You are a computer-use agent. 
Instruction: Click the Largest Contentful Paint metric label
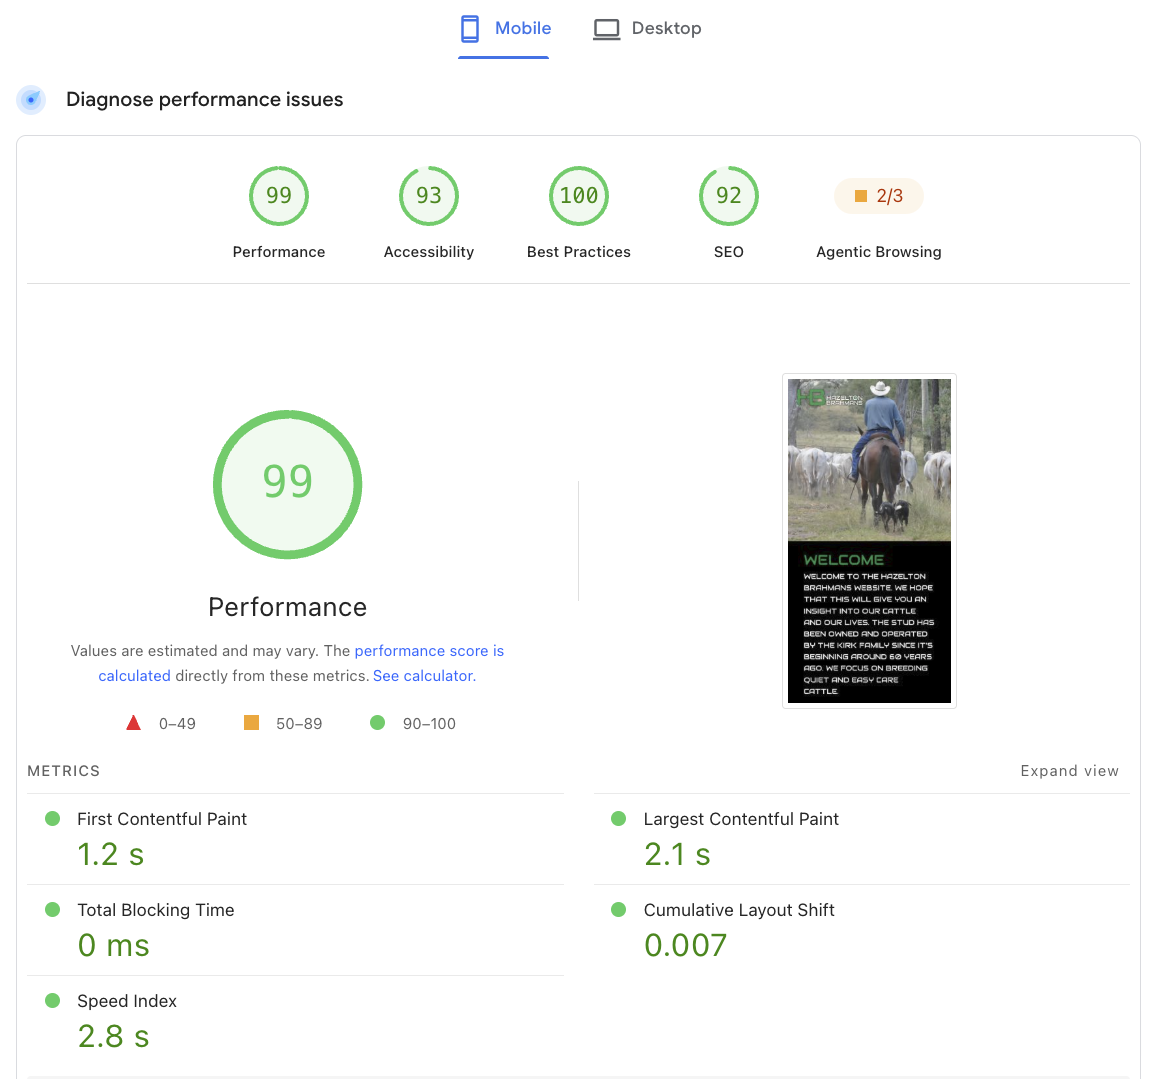coord(741,819)
